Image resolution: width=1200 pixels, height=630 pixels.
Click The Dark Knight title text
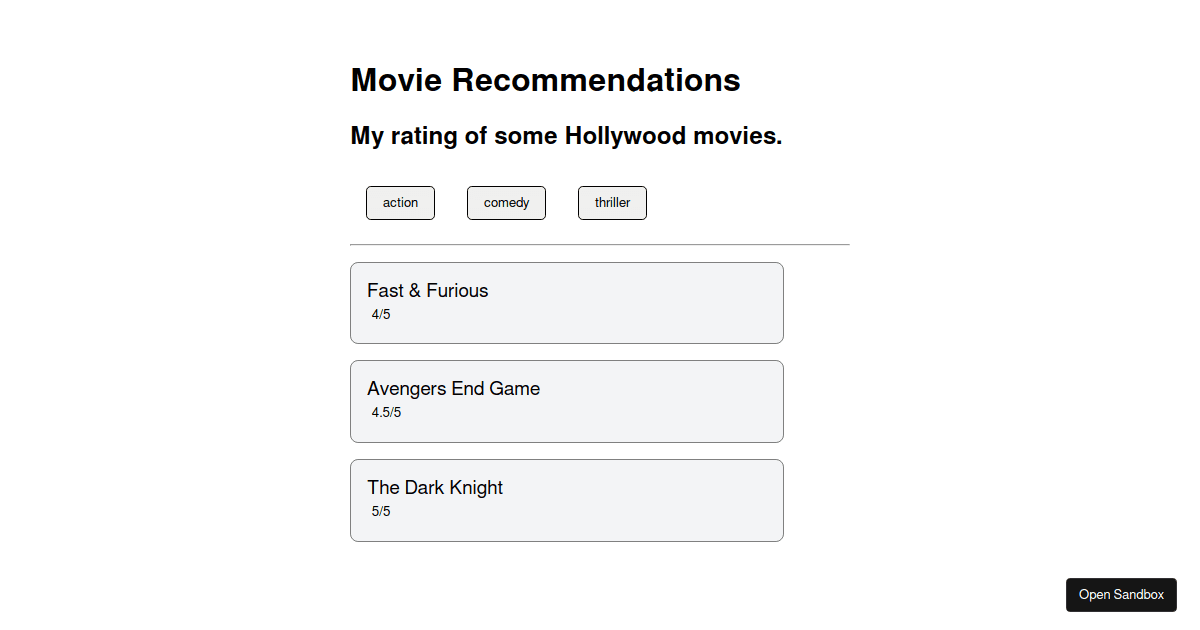pyautogui.click(x=435, y=487)
